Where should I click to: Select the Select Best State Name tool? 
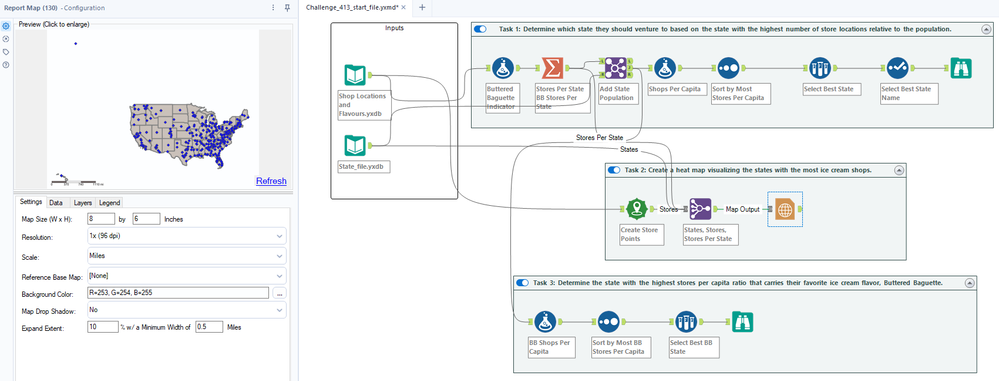click(897, 68)
